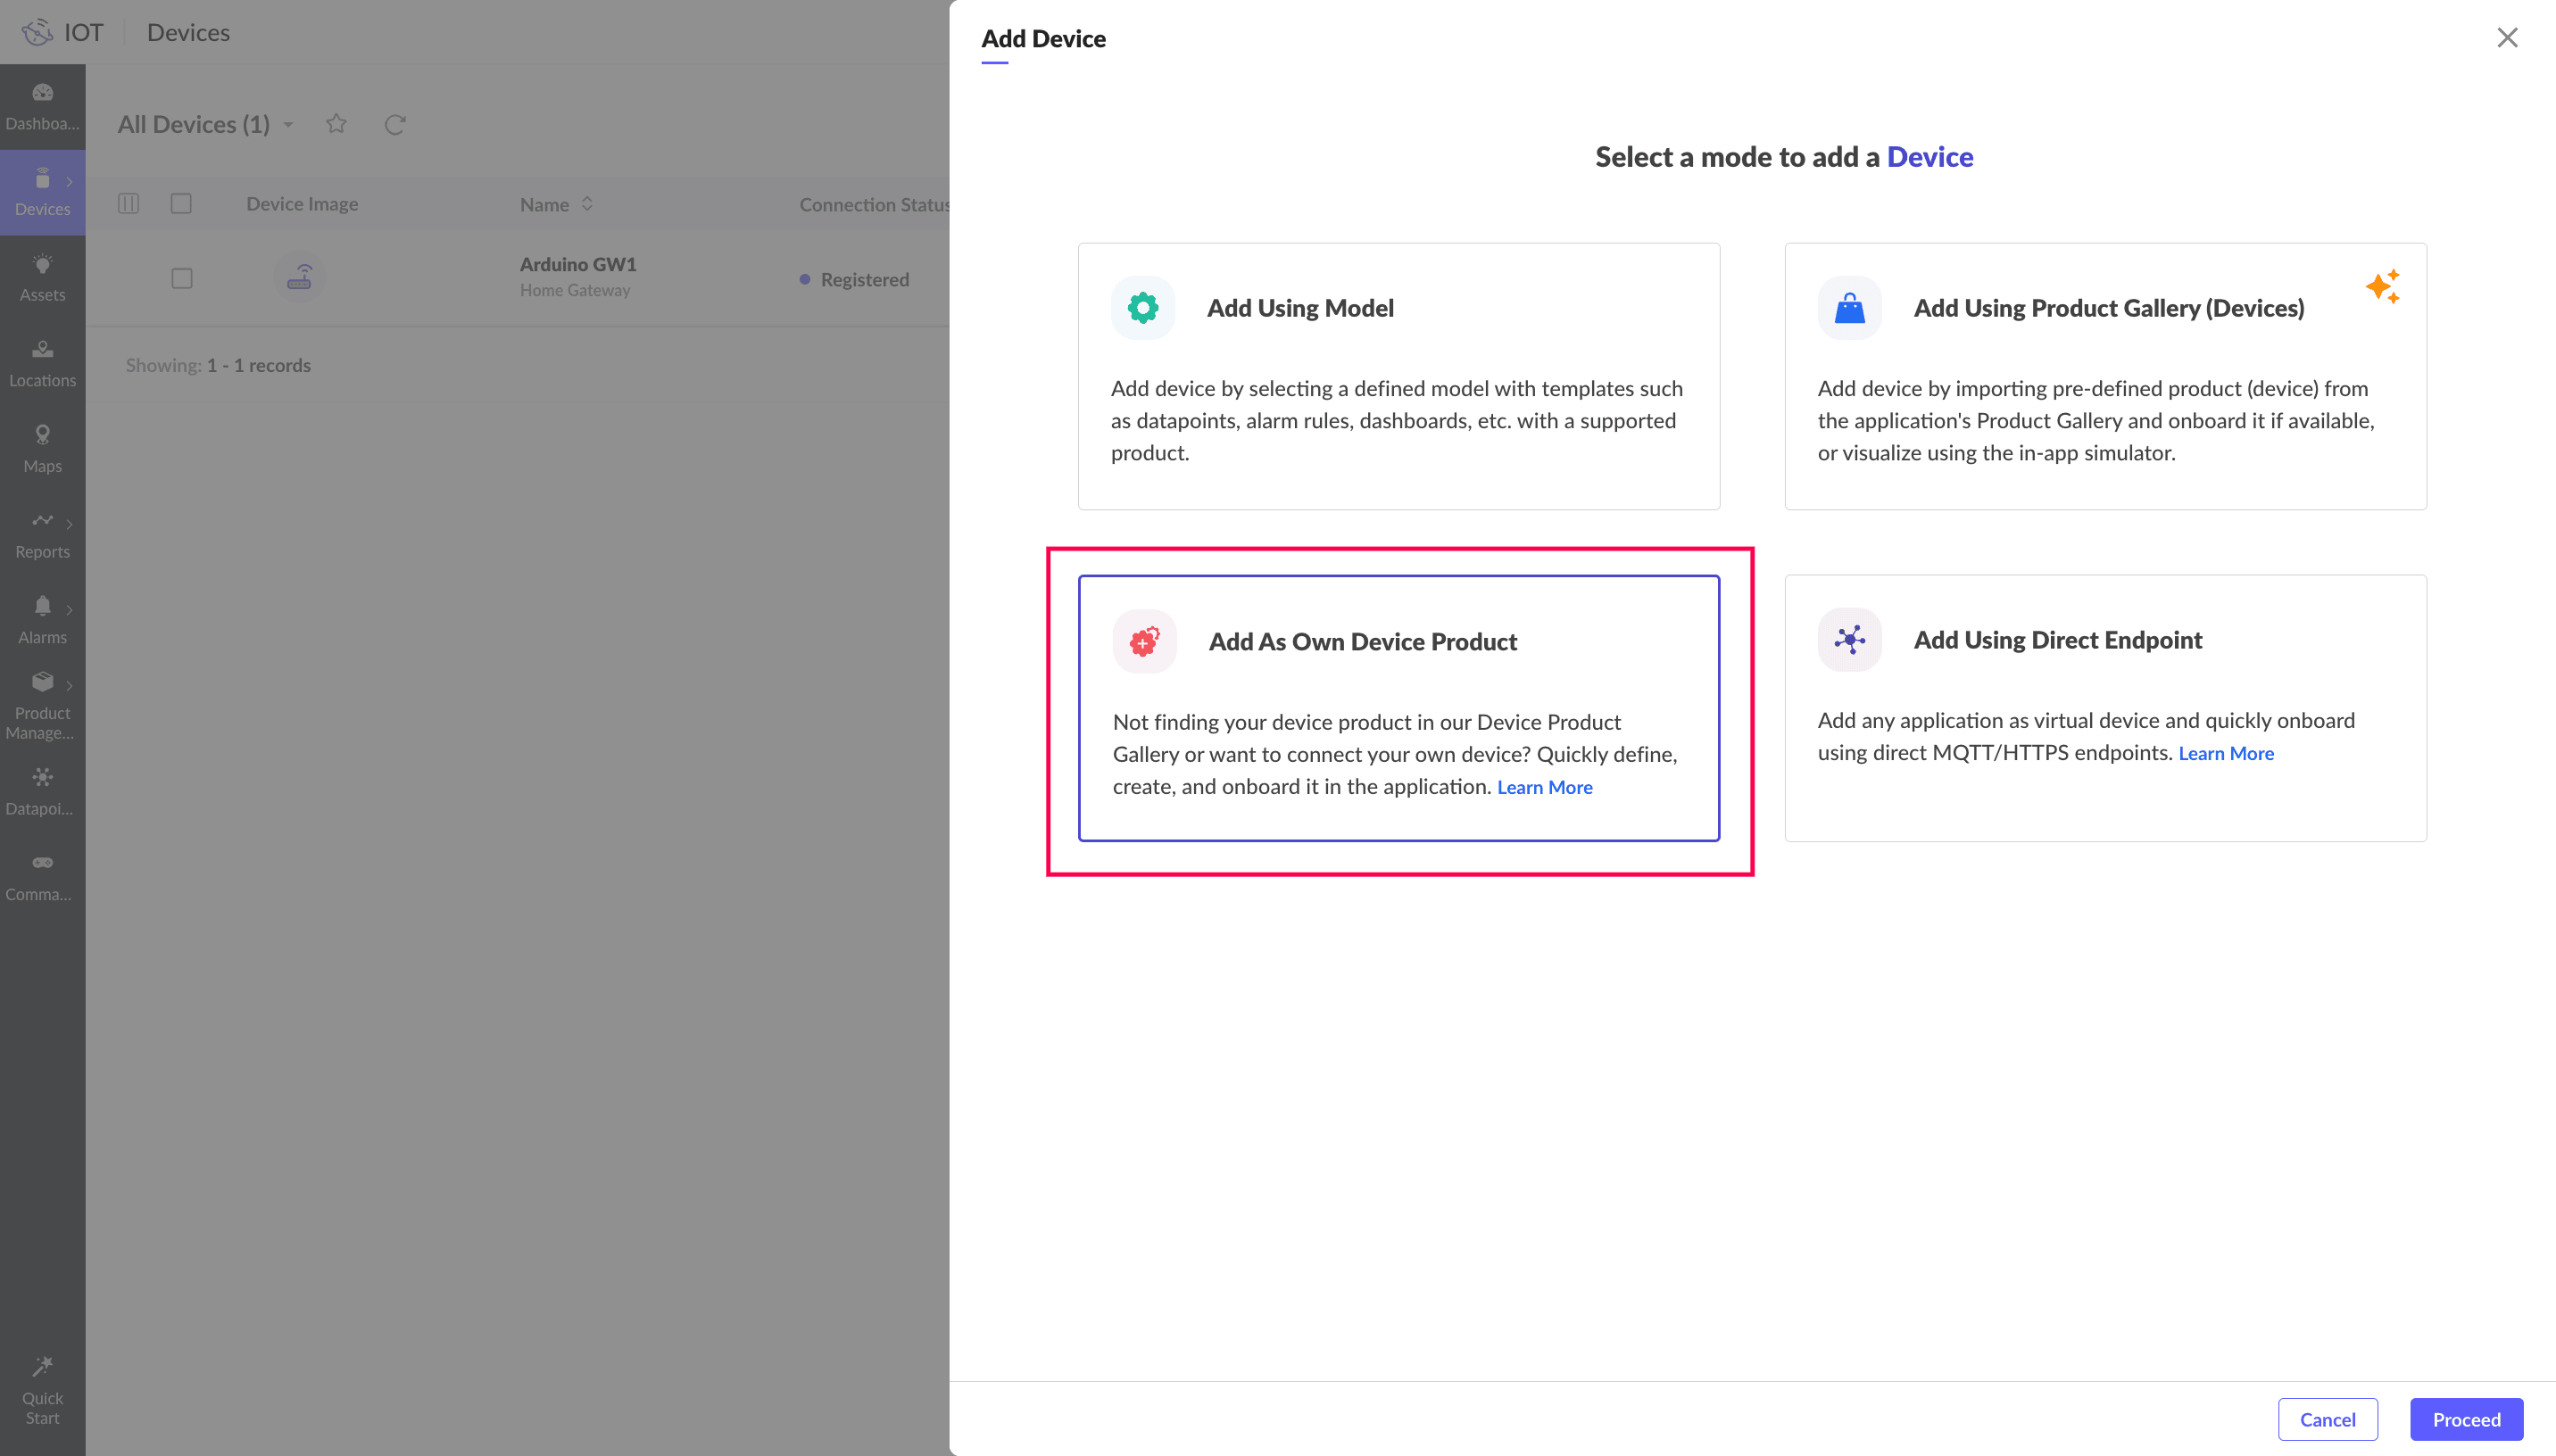Click the column settings icon in table header
Image resolution: width=2556 pixels, height=1456 pixels.
pyautogui.click(x=128, y=204)
